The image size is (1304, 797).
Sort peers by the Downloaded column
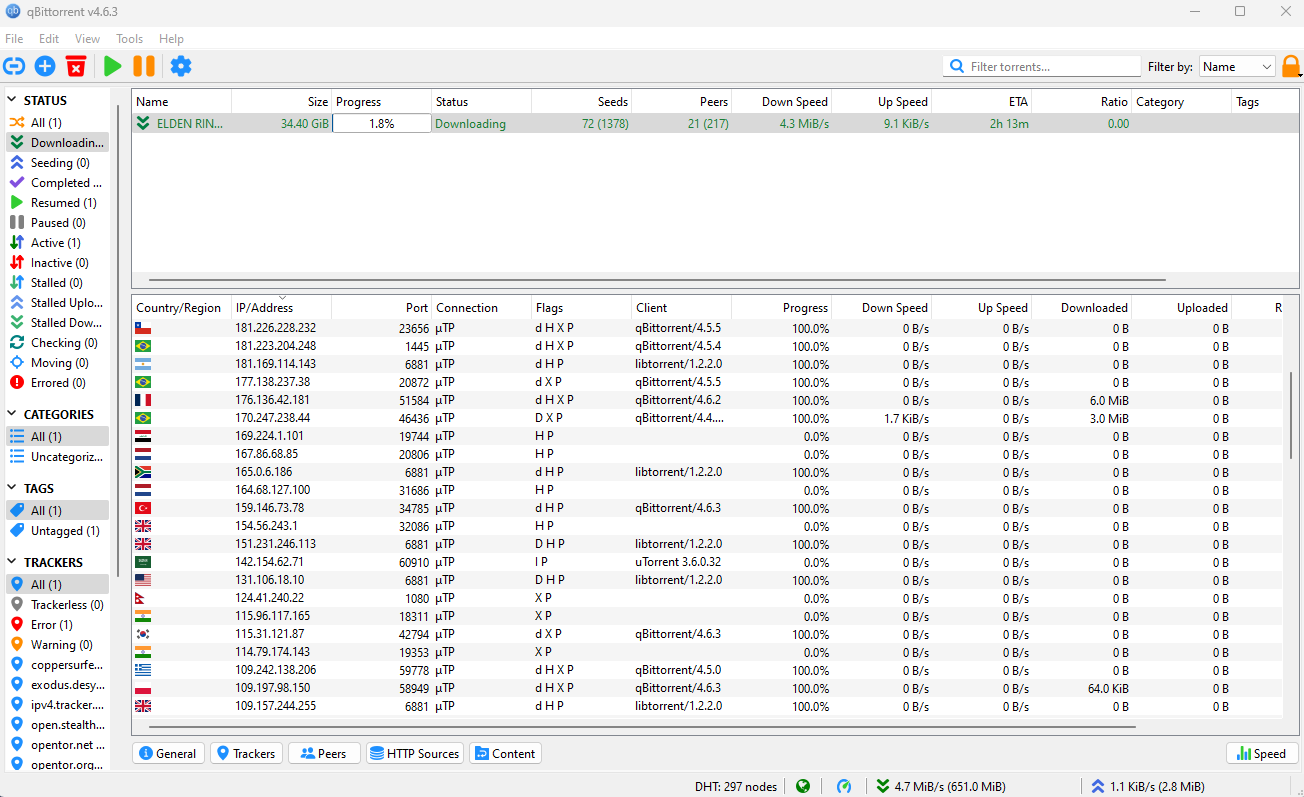click(x=1081, y=308)
